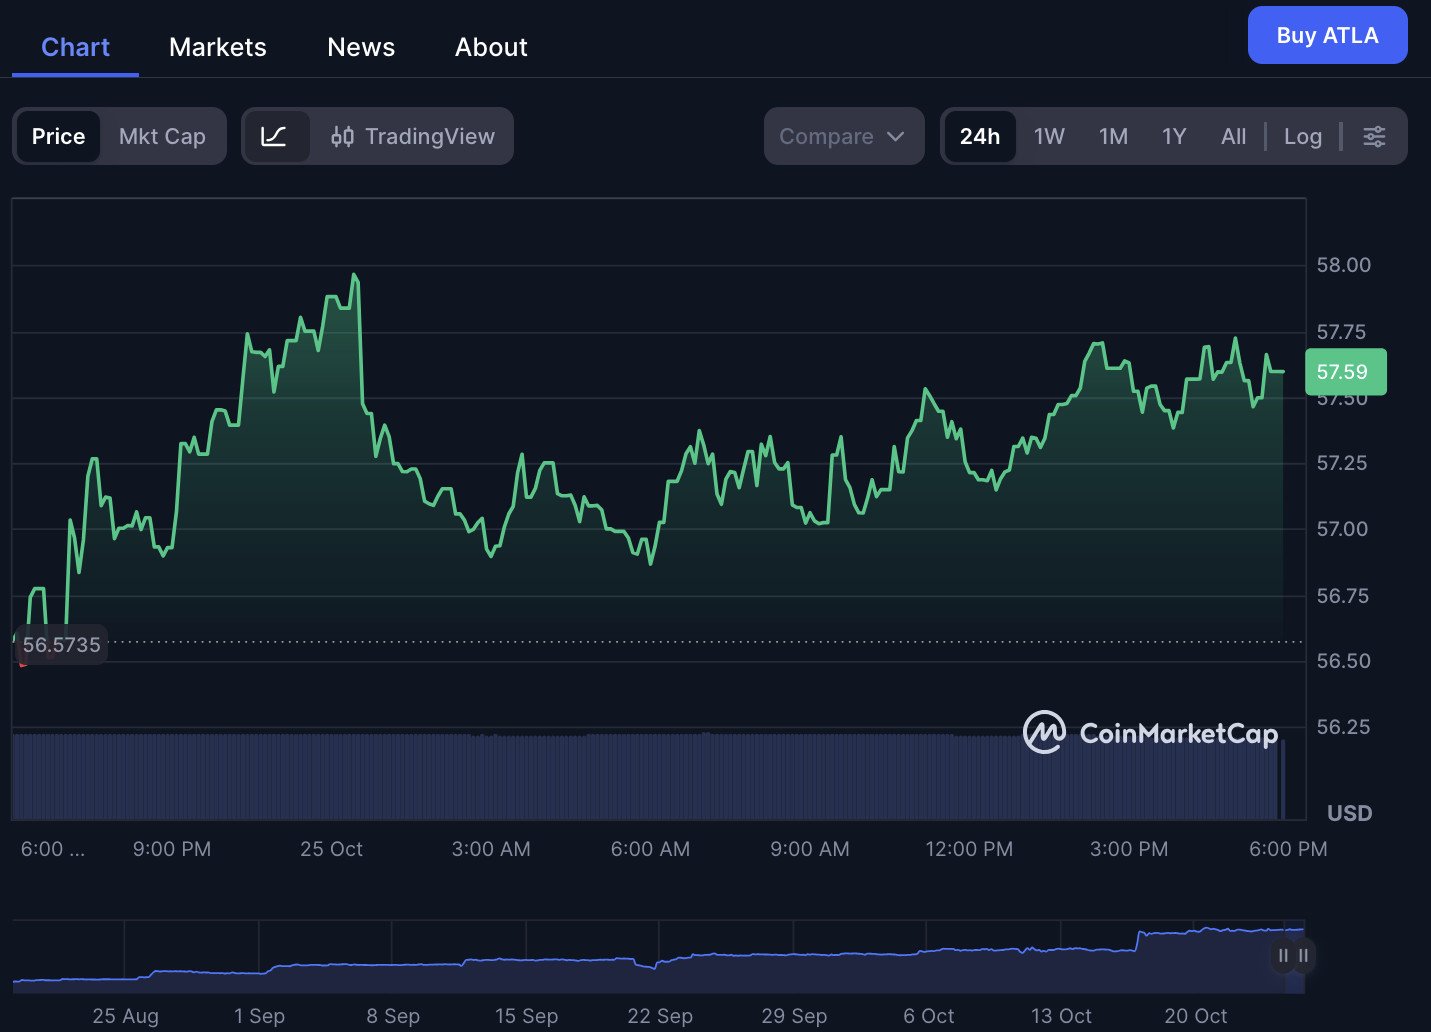1431x1032 pixels.
Task: Click the CoinMarketCap logo watermark
Action: tap(1150, 733)
